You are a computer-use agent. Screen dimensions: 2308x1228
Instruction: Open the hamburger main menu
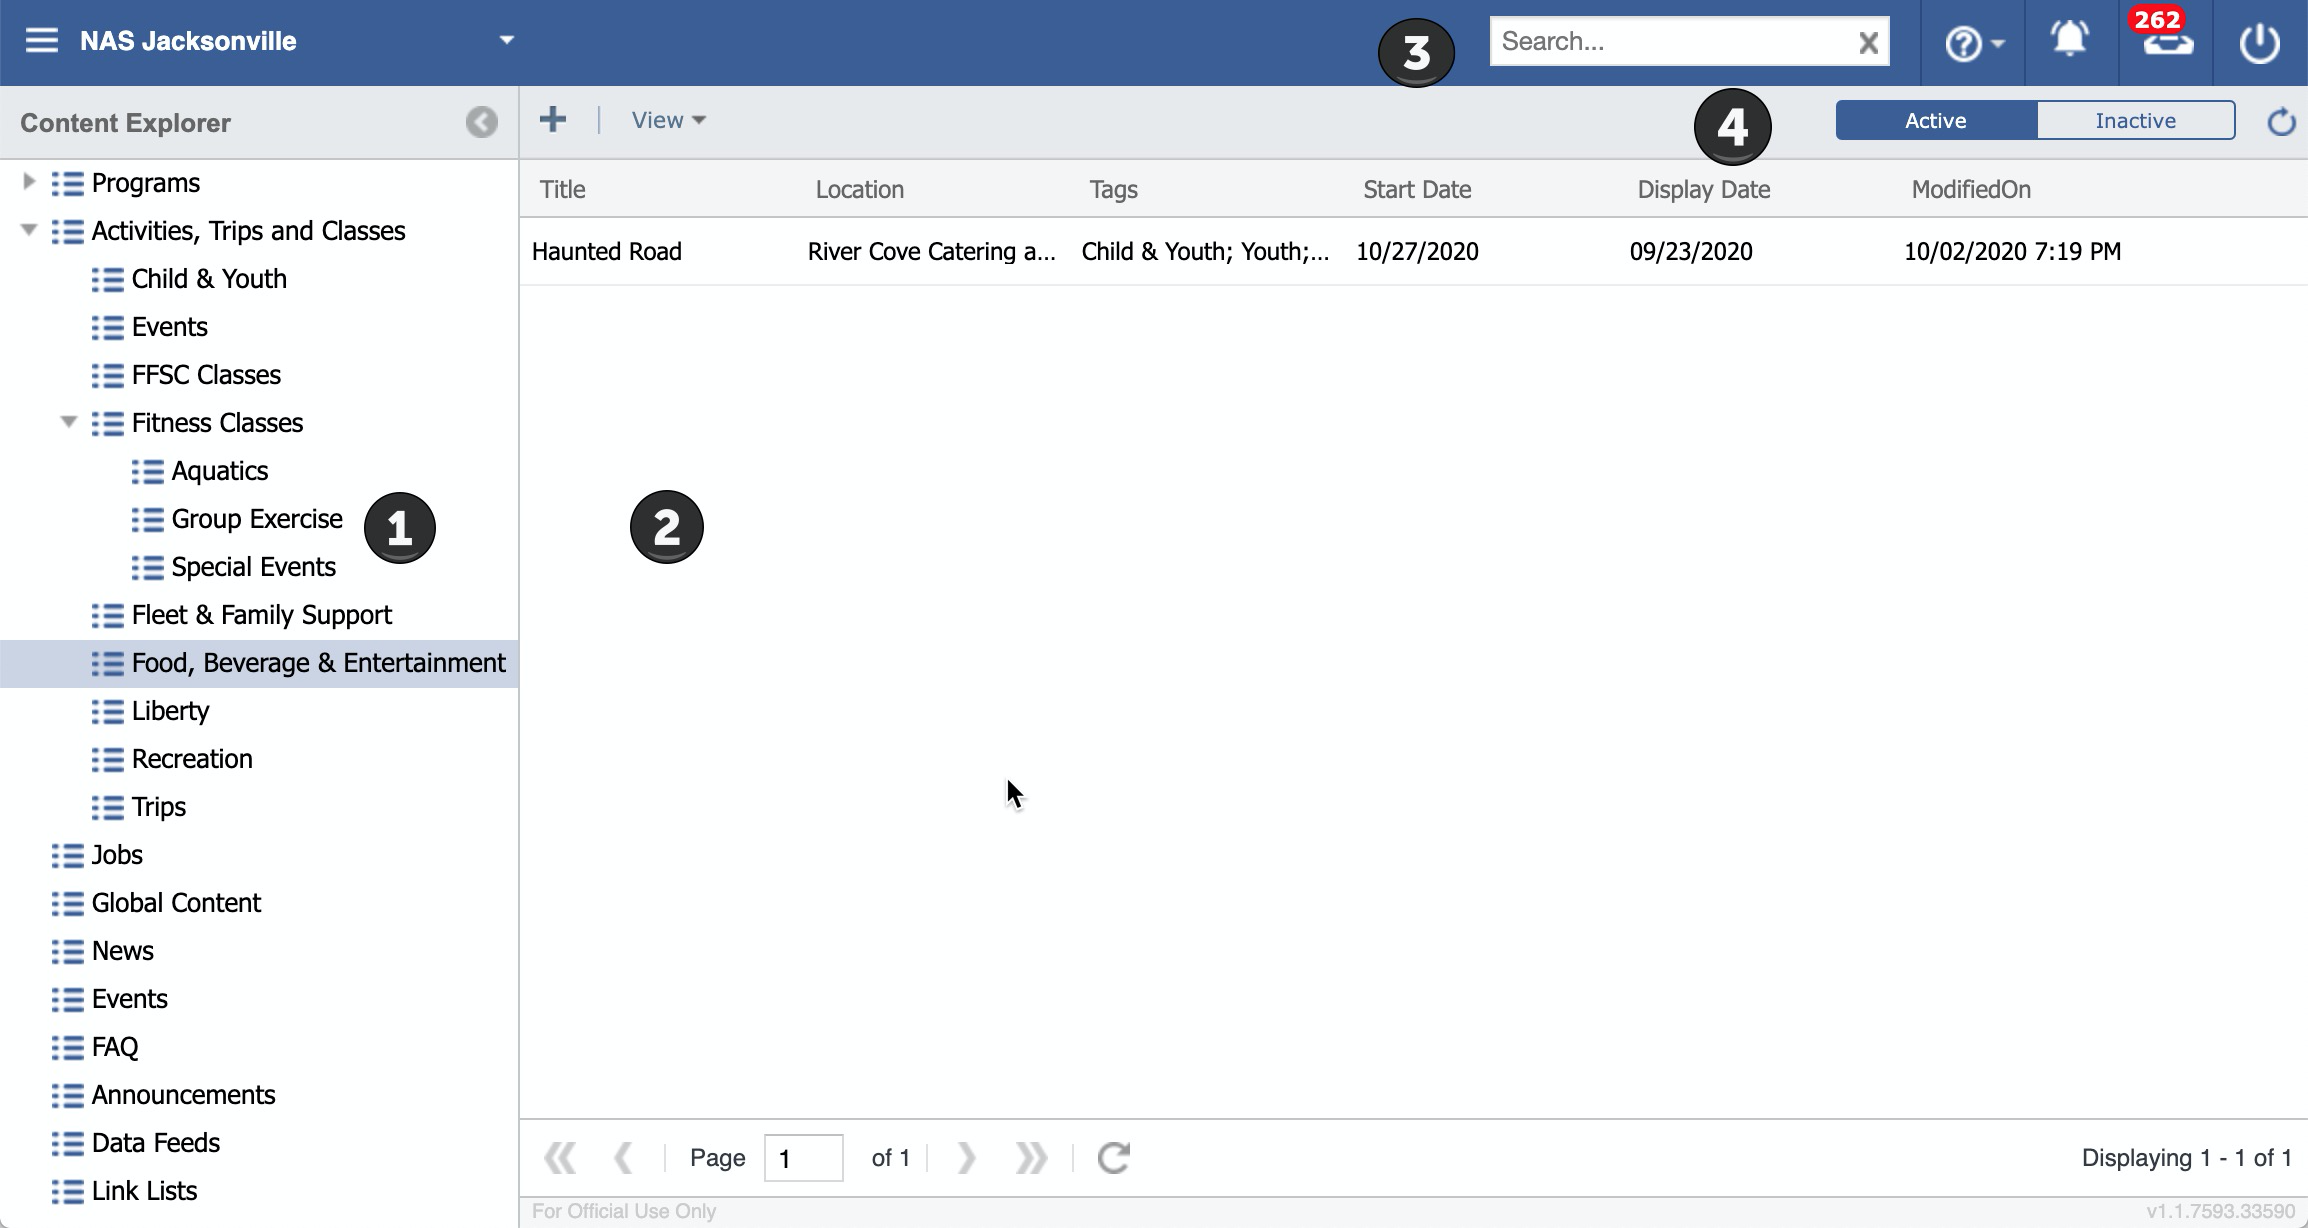(x=41, y=41)
